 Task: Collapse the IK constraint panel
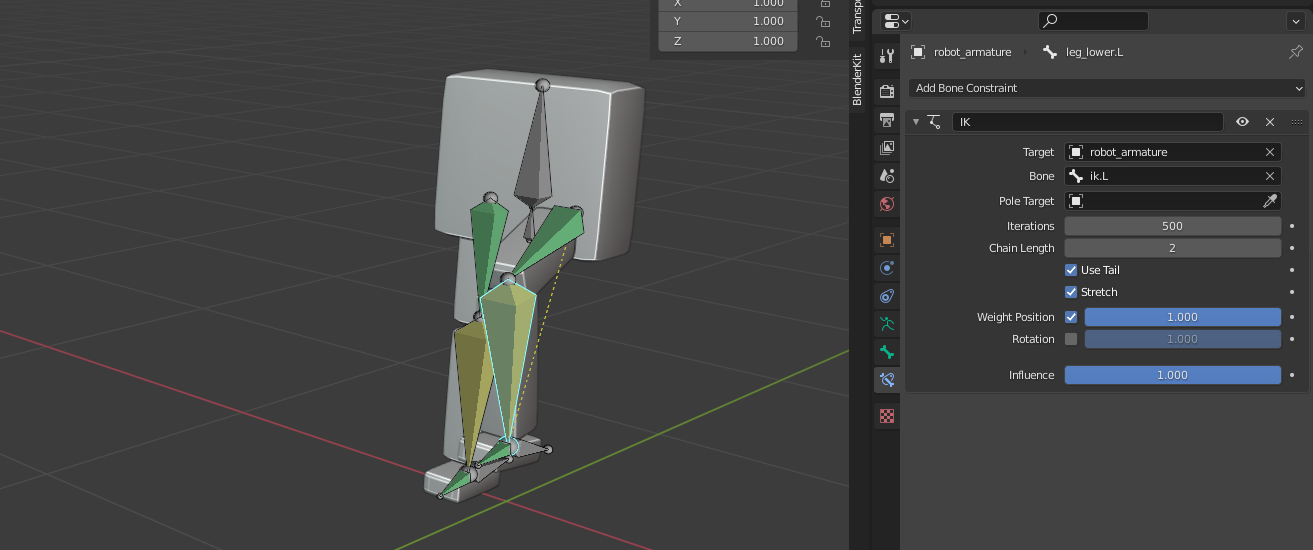click(x=916, y=122)
